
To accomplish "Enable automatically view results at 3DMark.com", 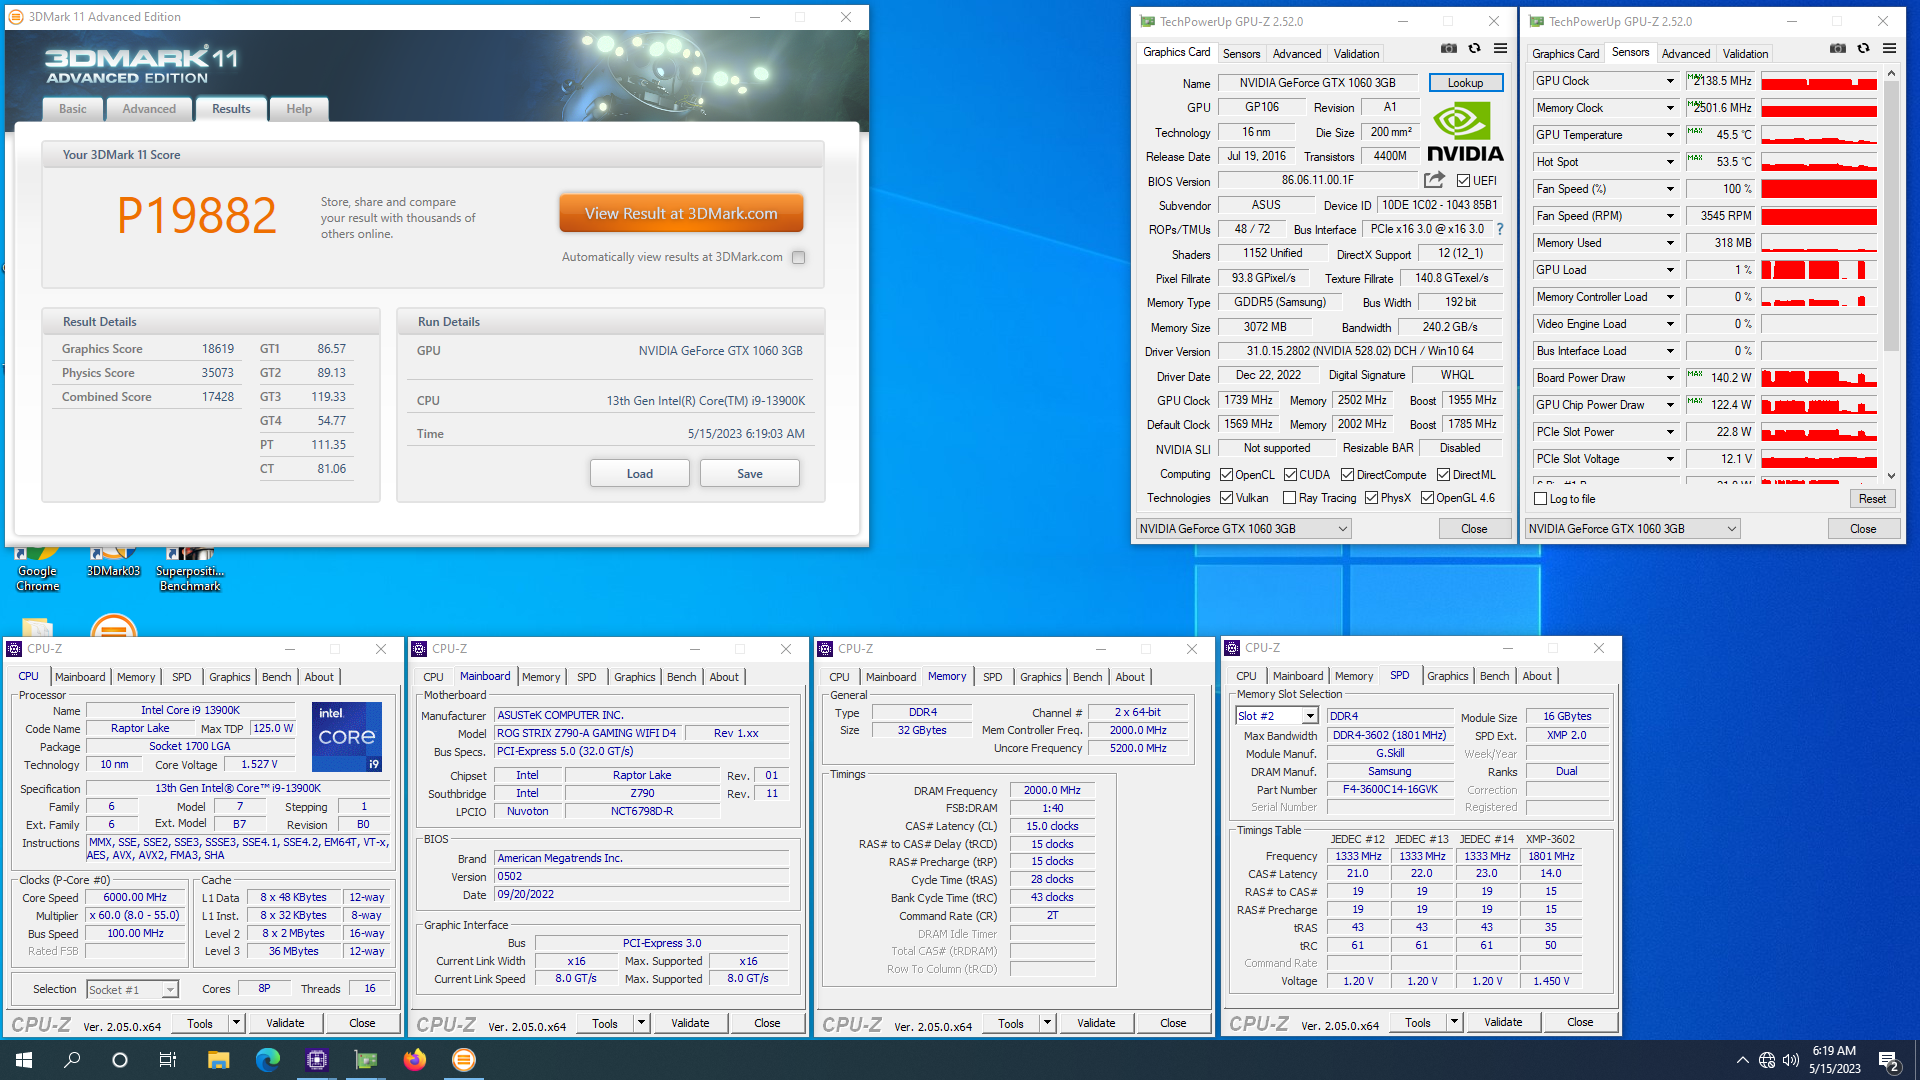I will click(x=798, y=257).
